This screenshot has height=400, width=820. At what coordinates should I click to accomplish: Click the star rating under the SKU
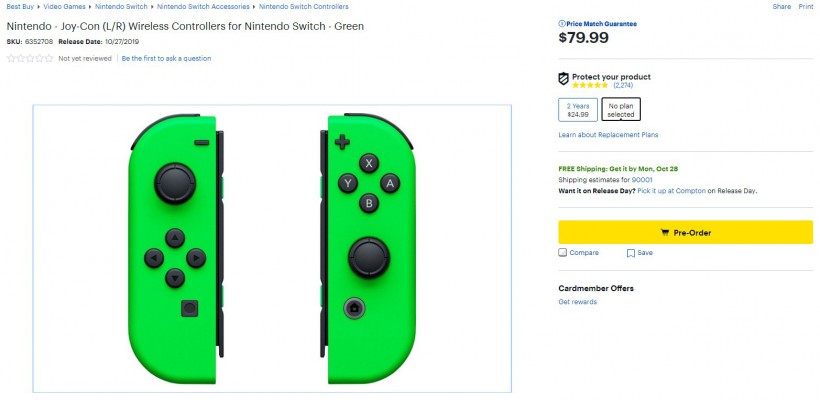[x=30, y=59]
